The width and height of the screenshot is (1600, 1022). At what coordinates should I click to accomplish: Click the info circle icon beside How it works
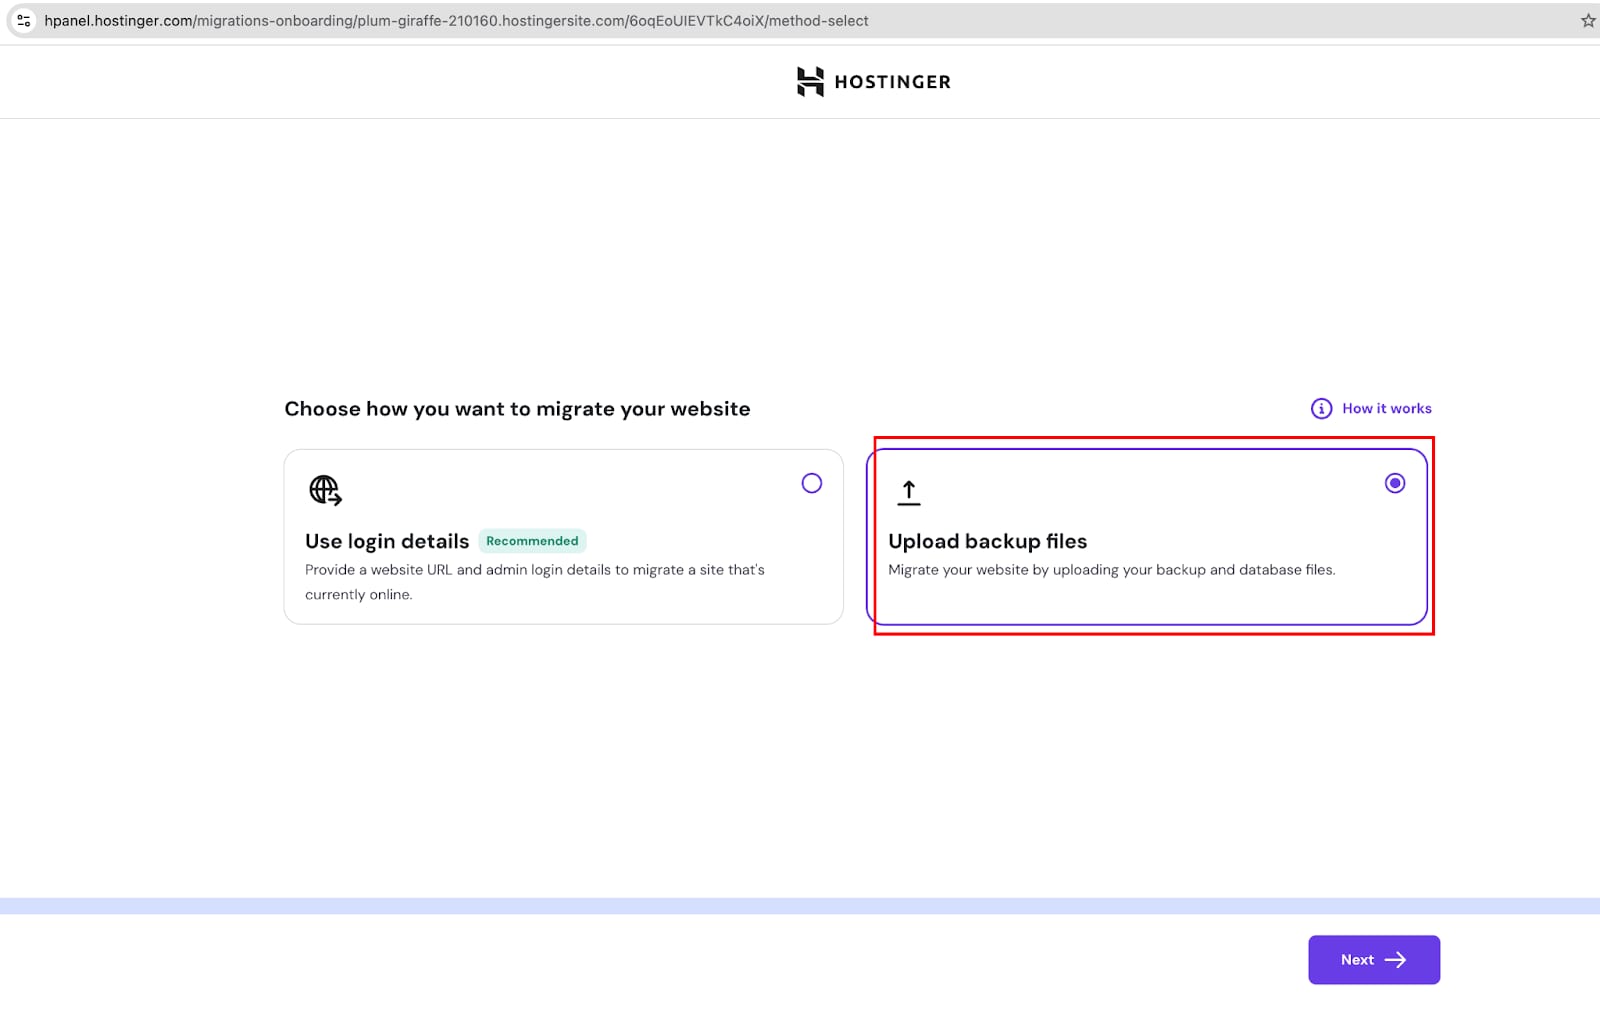1321,408
